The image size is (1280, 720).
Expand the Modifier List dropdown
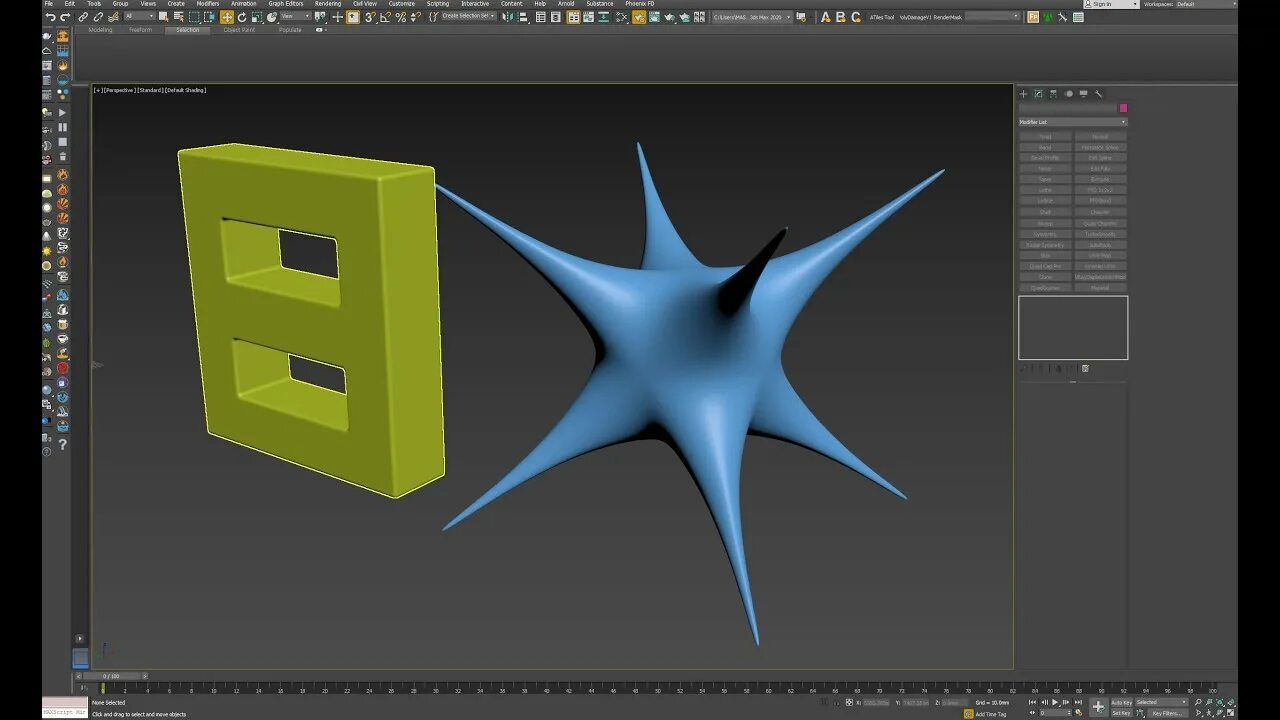click(1073, 122)
